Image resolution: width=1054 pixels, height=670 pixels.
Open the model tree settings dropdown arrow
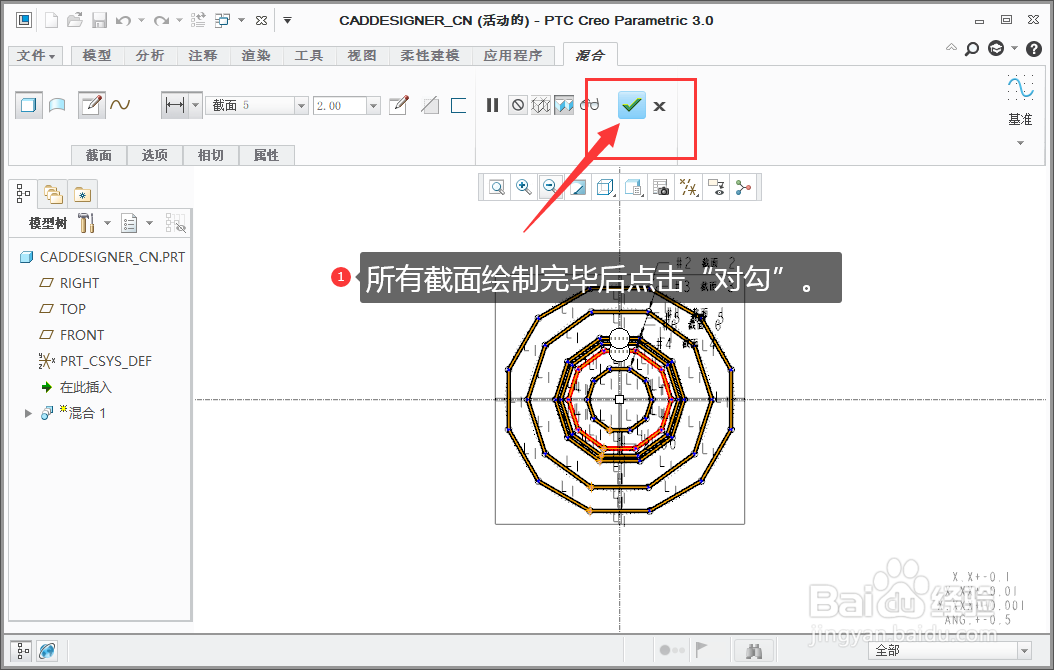(x=107, y=223)
